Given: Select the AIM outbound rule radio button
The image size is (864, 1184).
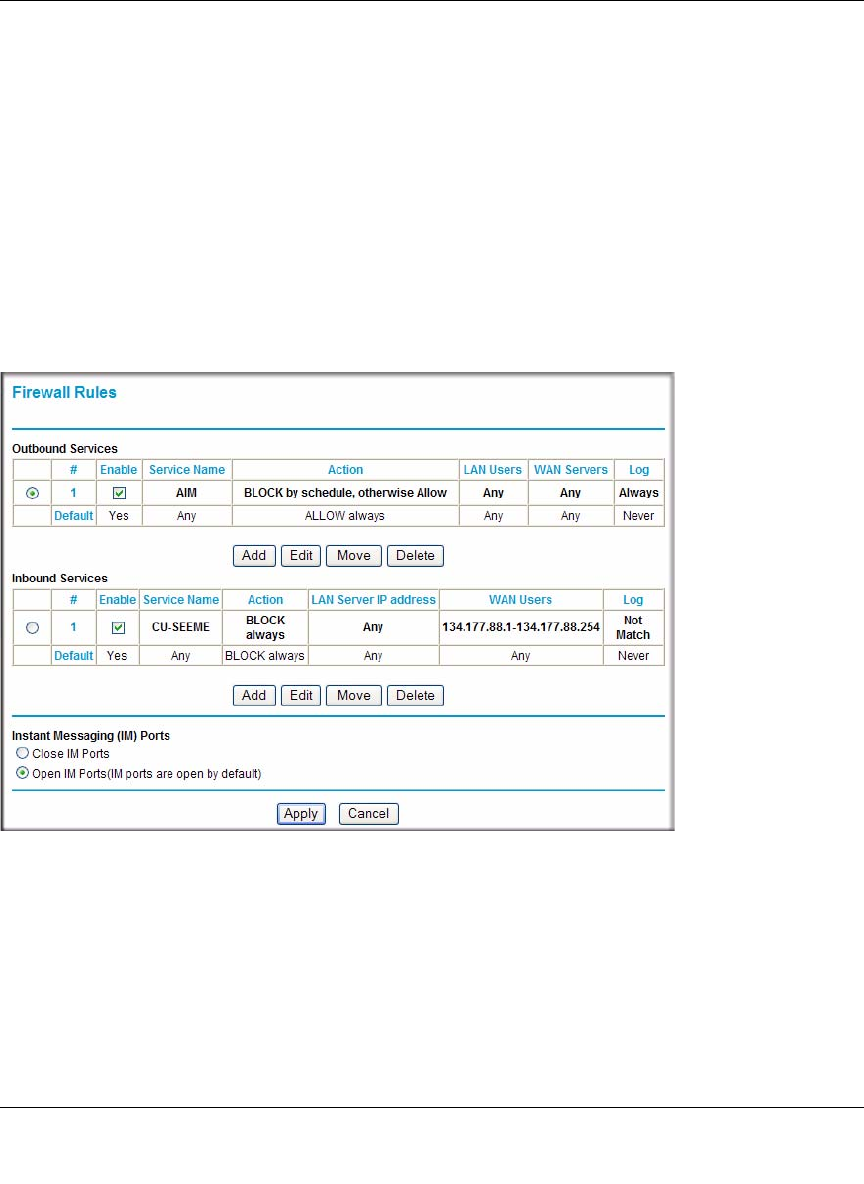Looking at the screenshot, I should (x=32, y=493).
